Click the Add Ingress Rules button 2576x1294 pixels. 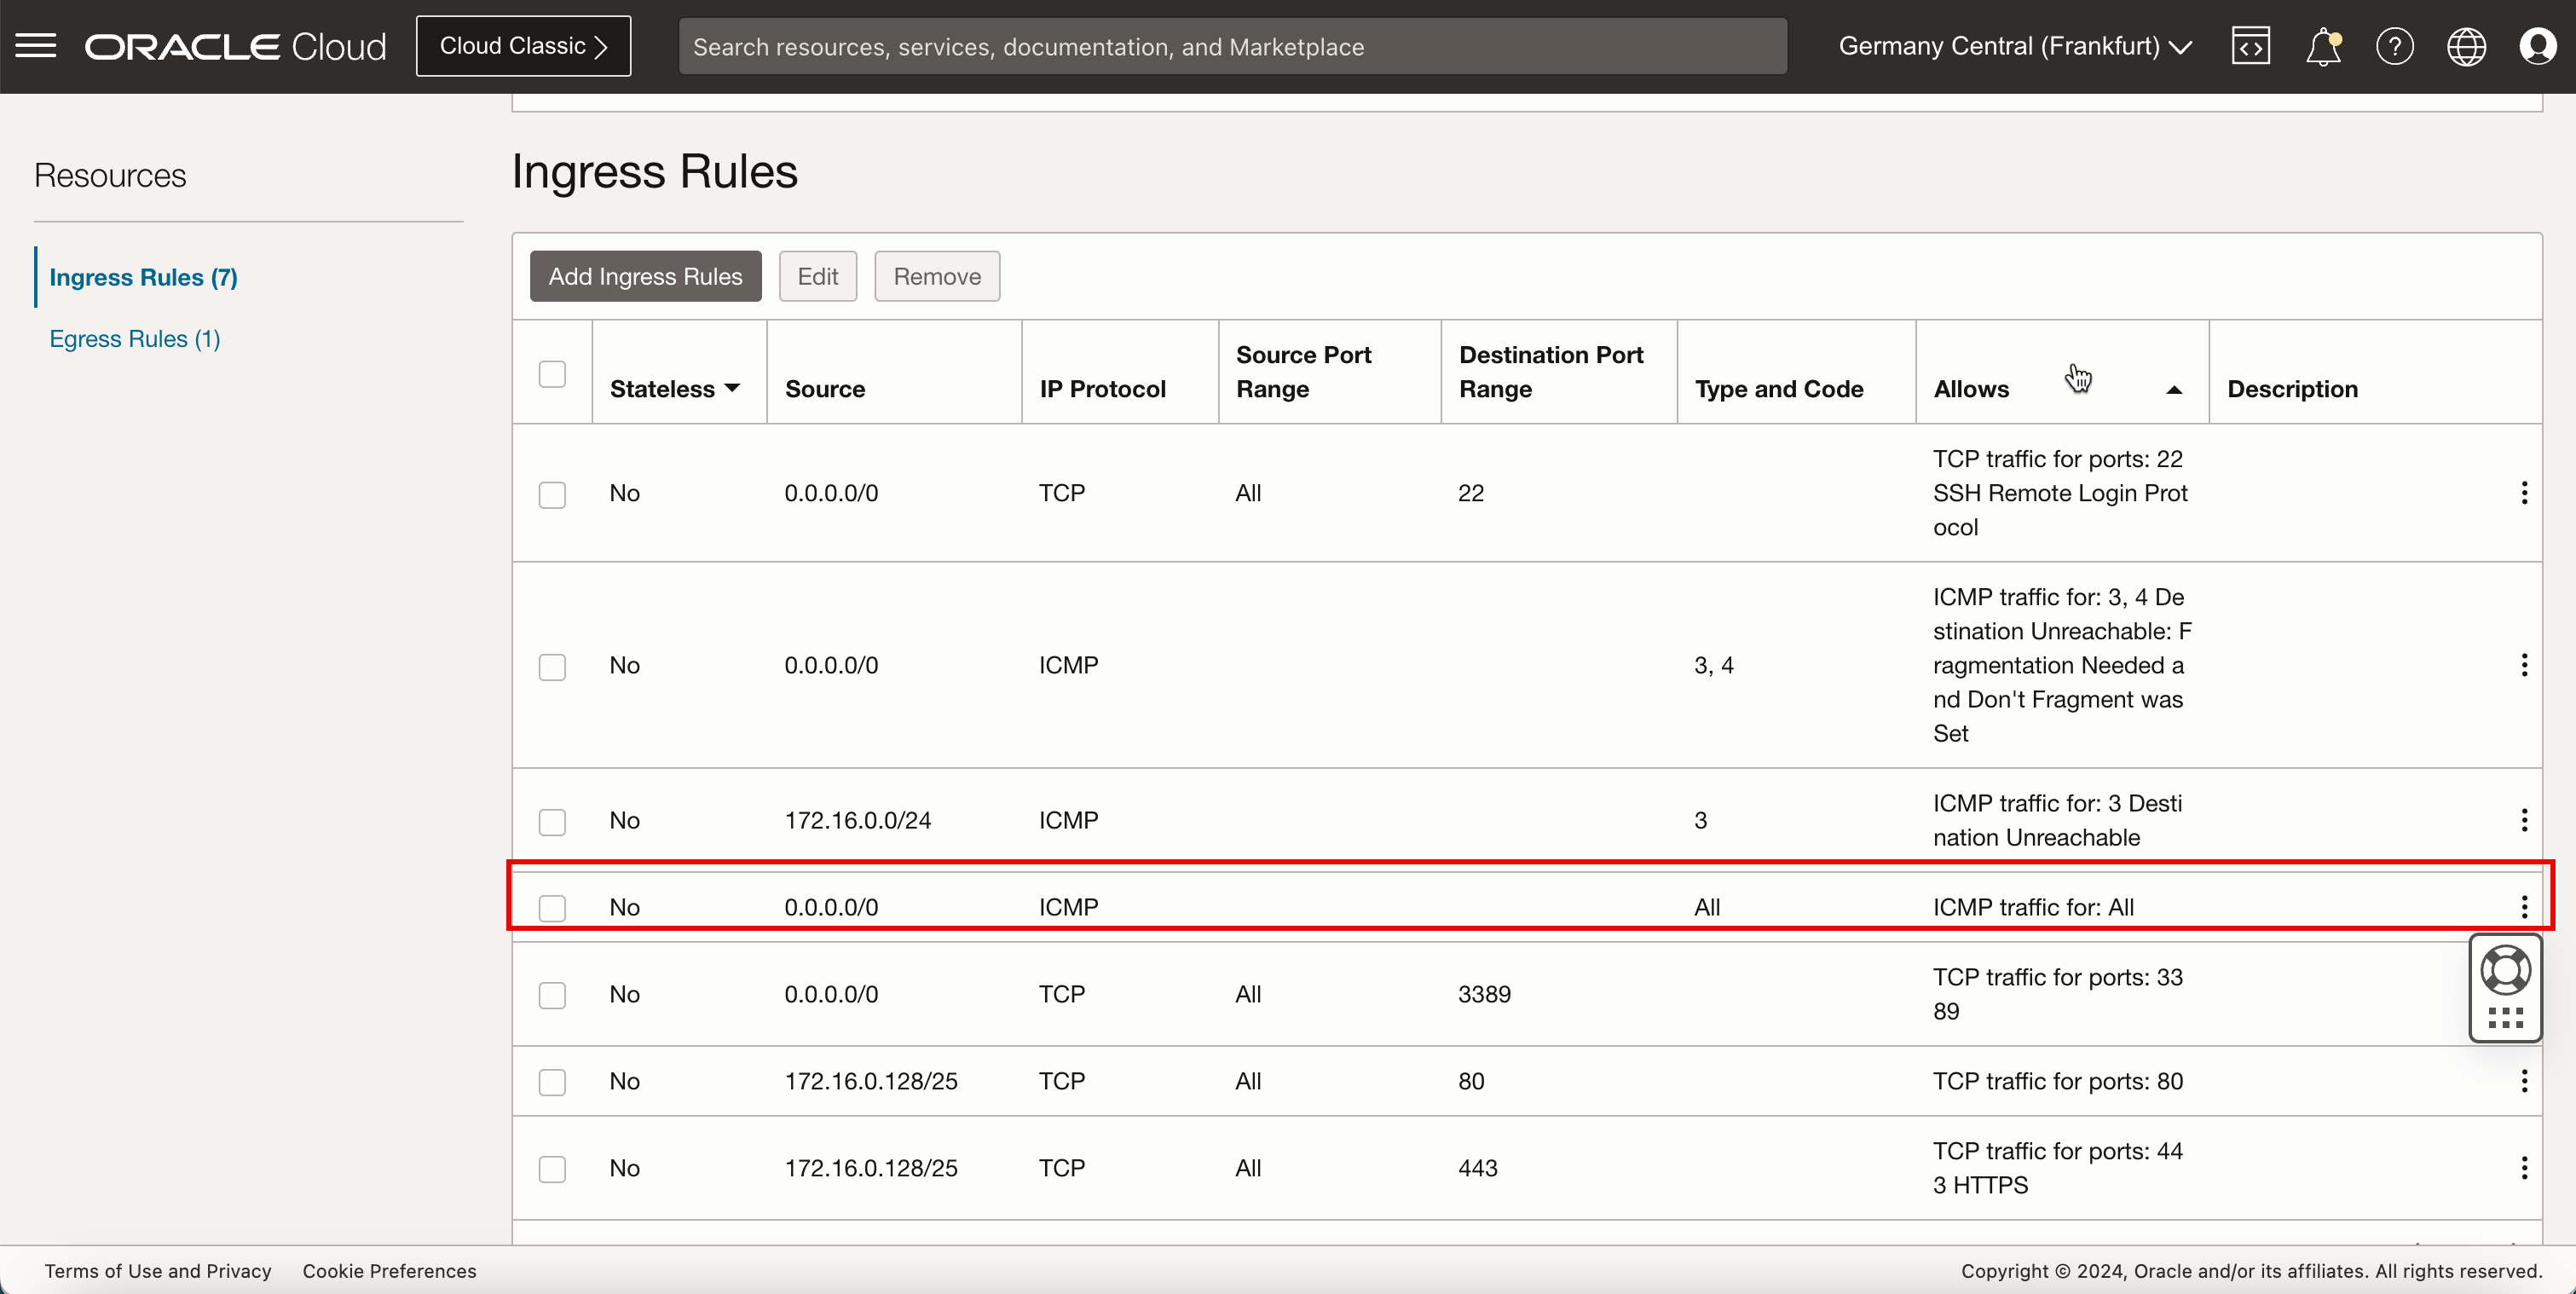(645, 275)
